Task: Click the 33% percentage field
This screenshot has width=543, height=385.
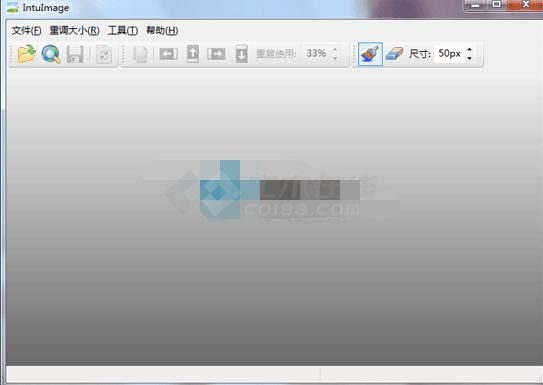Action: click(x=316, y=54)
